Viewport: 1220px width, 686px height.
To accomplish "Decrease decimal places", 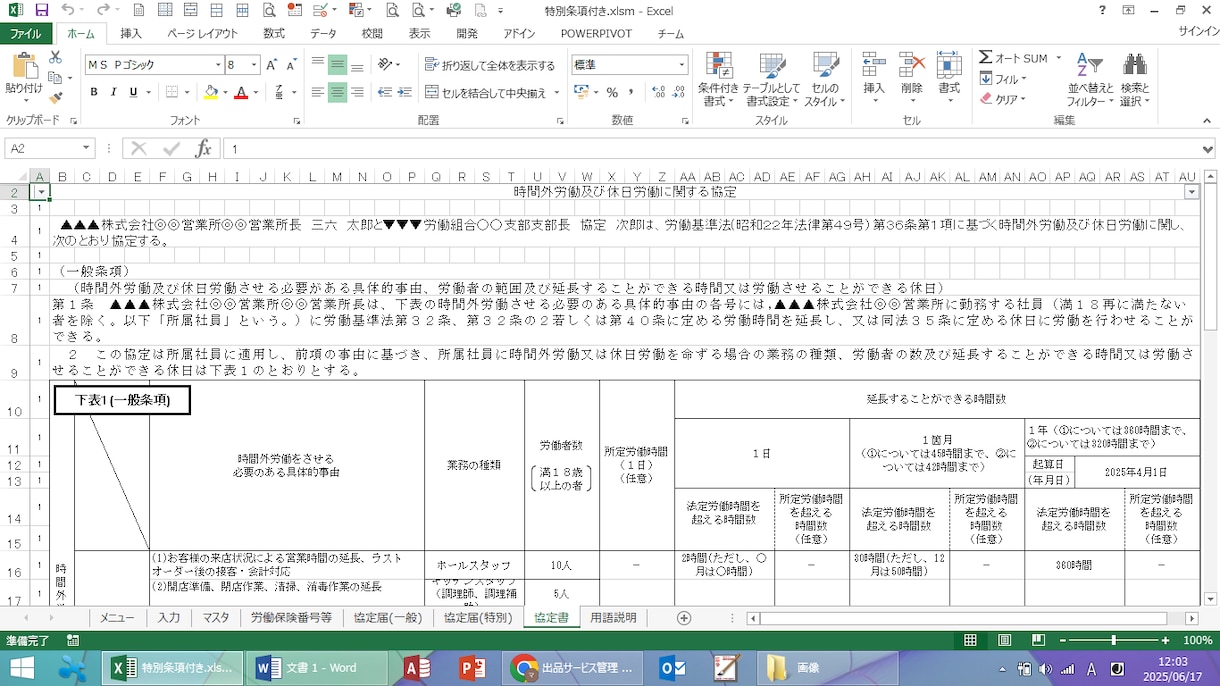I will pyautogui.click(x=679, y=92).
